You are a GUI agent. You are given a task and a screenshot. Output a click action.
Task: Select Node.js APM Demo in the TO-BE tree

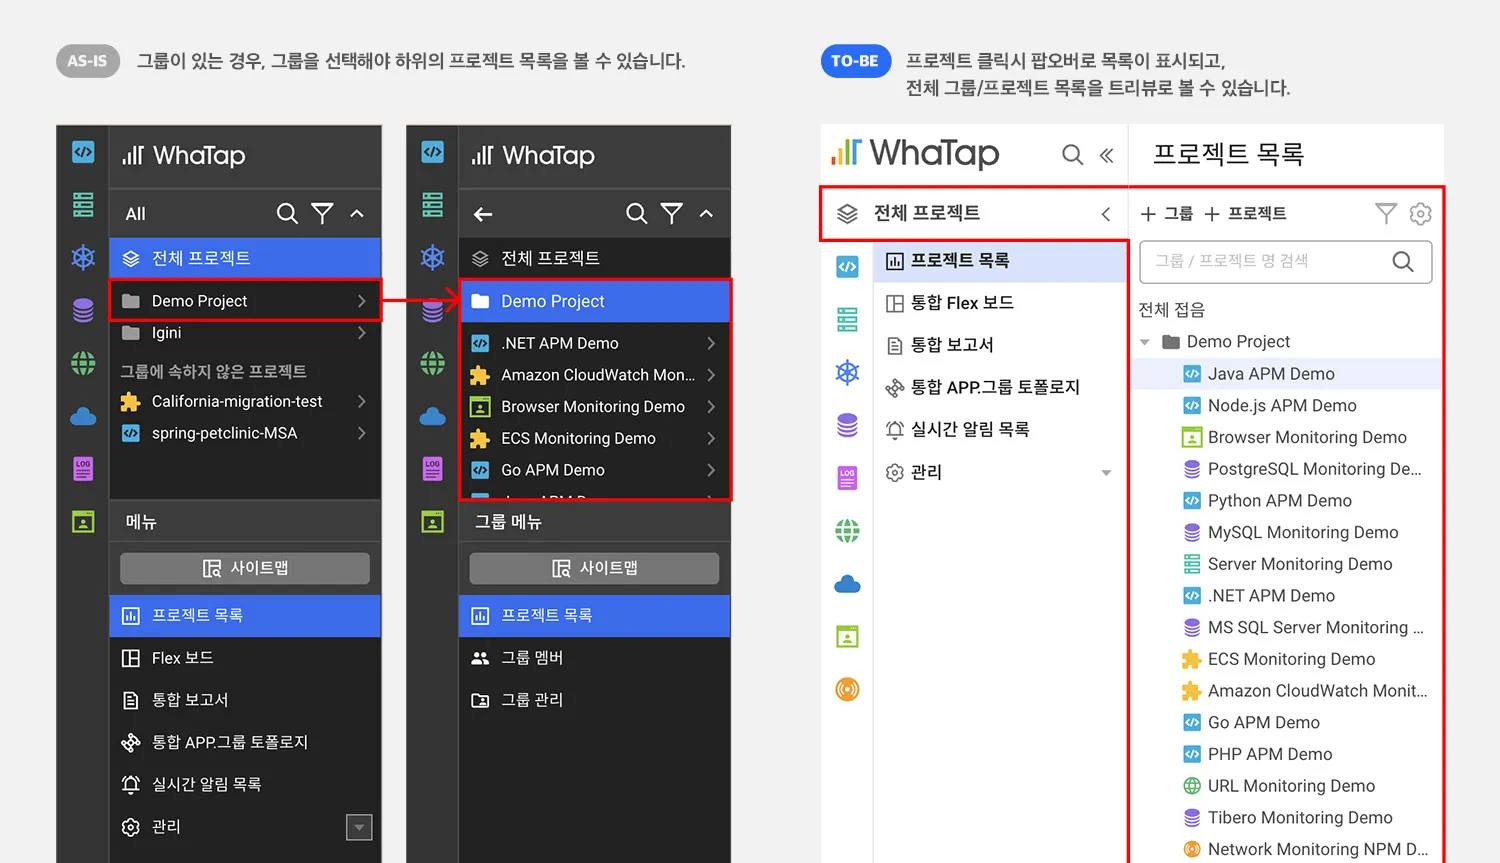click(1286, 406)
